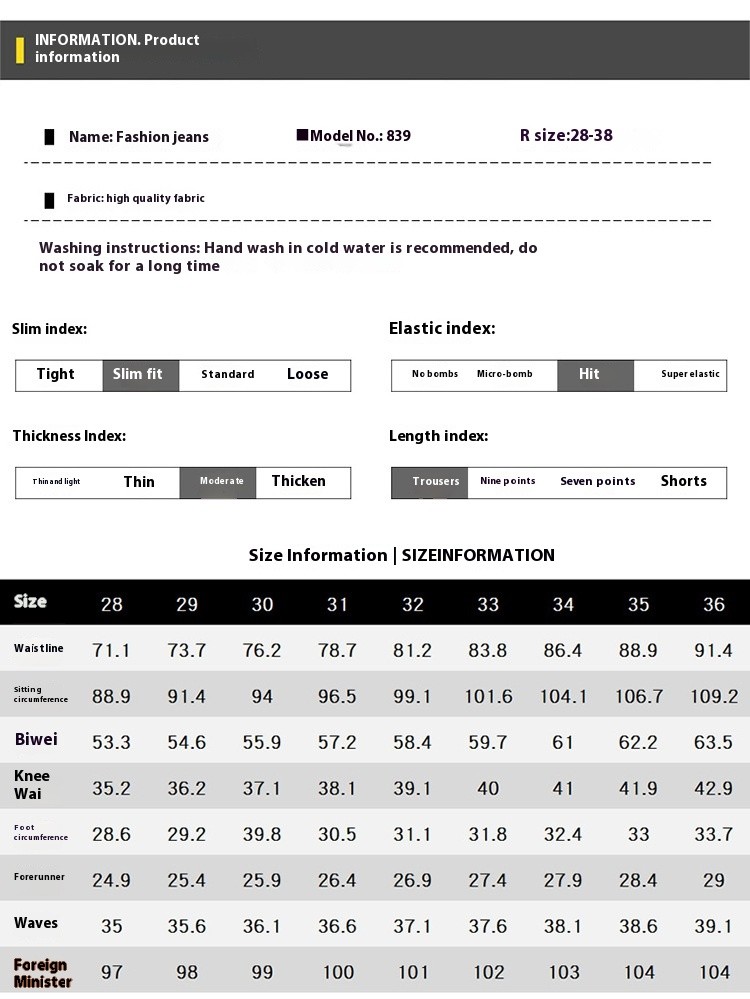
Task: Click the Size Information heading
Action: click(x=401, y=555)
